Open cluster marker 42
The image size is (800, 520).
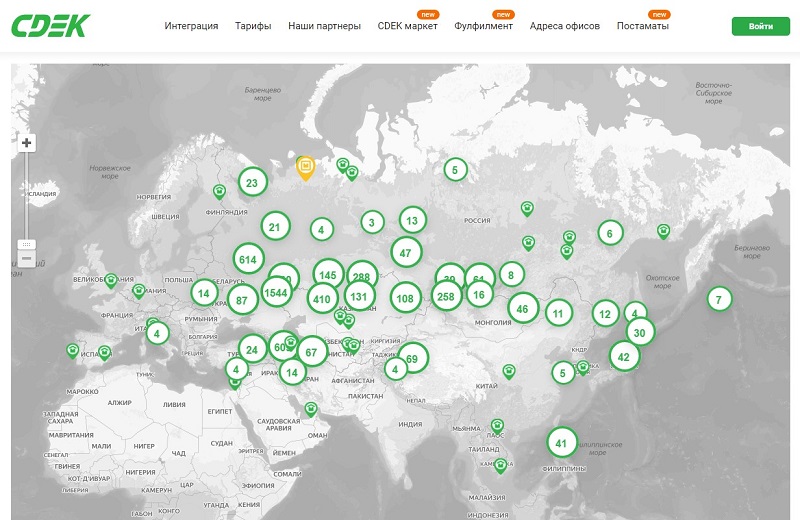624,357
